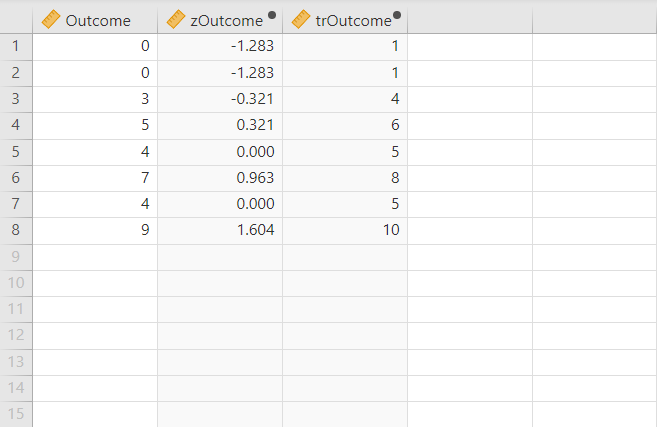Image resolution: width=657 pixels, height=427 pixels.
Task: Click trOutcome cell in row 1
Action: [x=345, y=47]
